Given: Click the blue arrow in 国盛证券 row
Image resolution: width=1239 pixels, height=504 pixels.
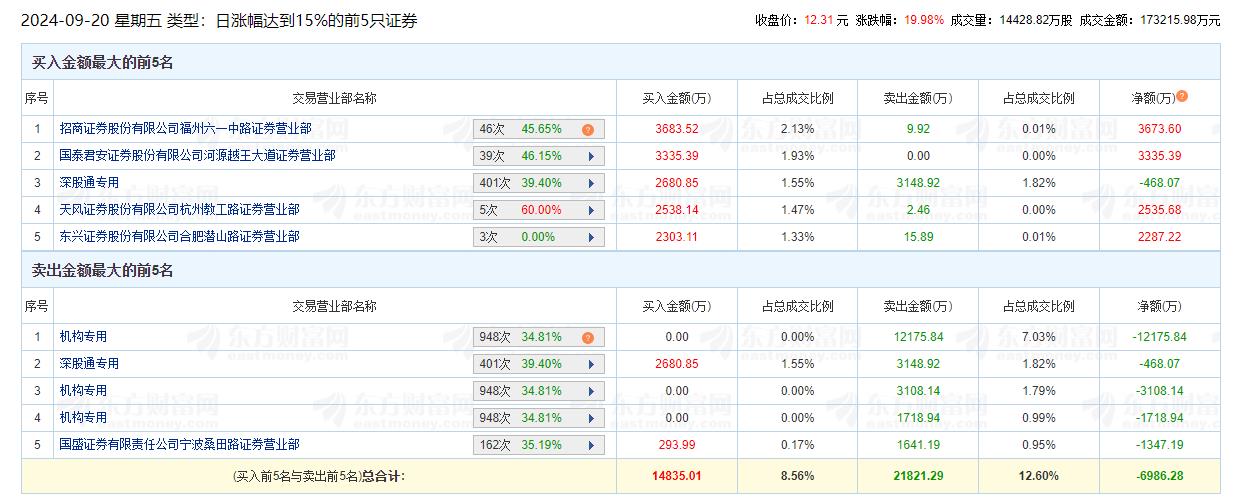Looking at the screenshot, I should pos(591,445).
